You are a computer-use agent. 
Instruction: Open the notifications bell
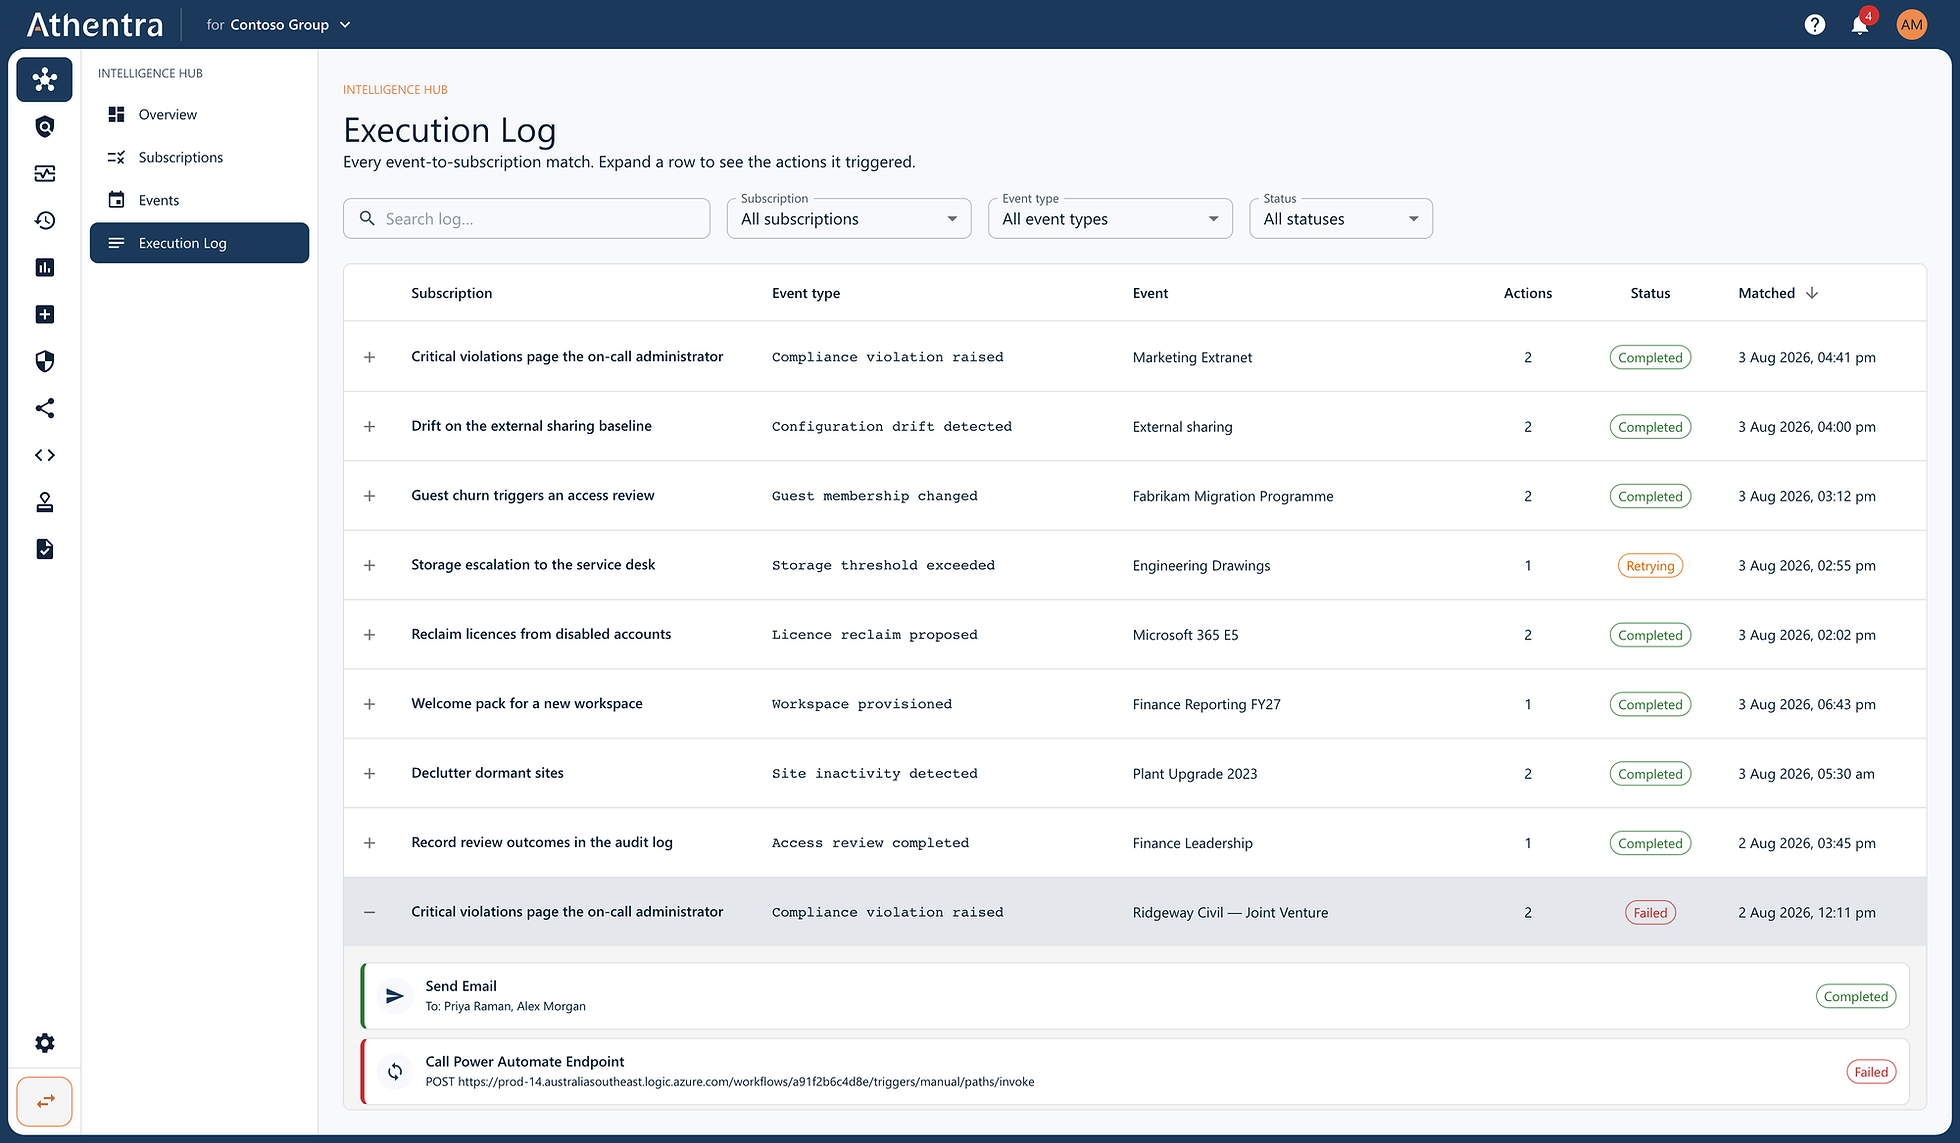pos(1860,25)
